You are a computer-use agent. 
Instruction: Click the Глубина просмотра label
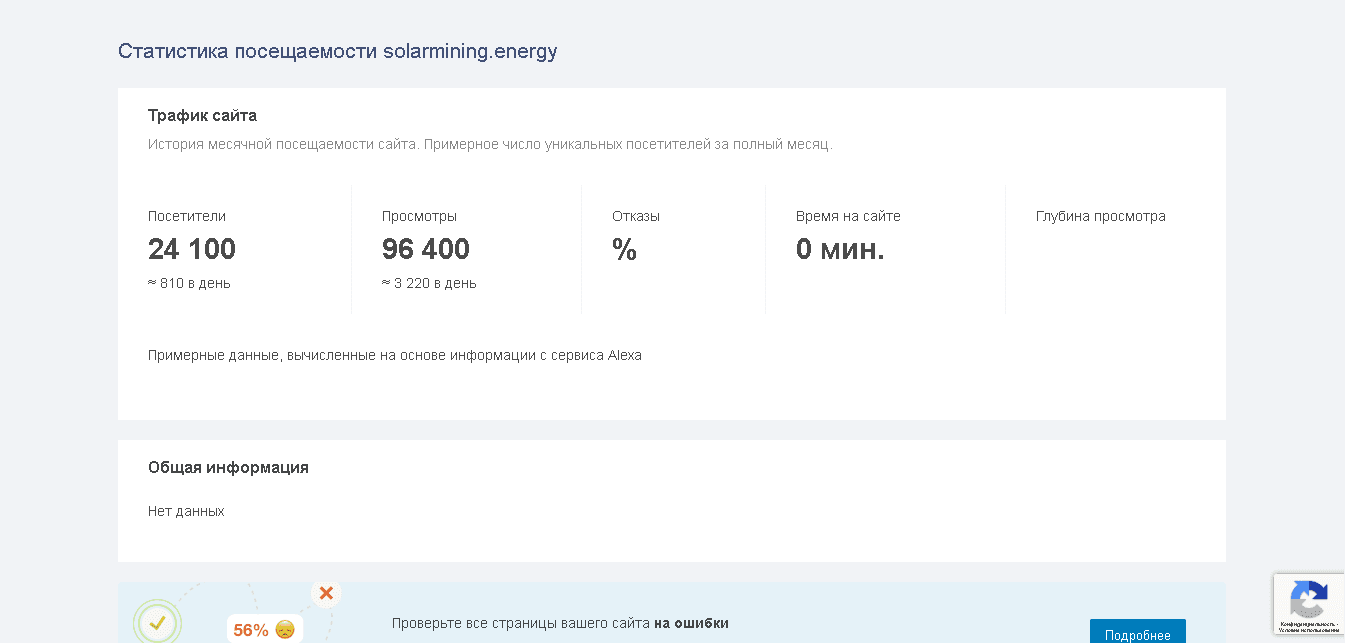[1100, 216]
